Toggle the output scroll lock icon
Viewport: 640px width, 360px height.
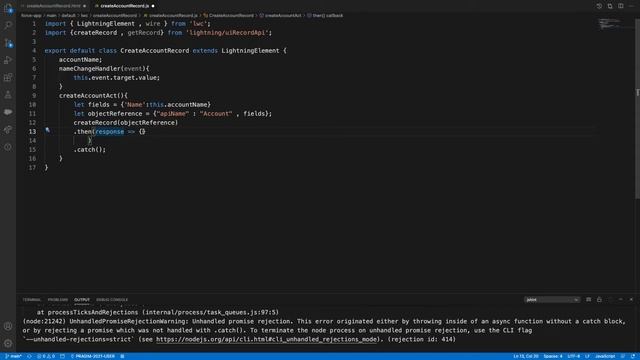pos(599,300)
